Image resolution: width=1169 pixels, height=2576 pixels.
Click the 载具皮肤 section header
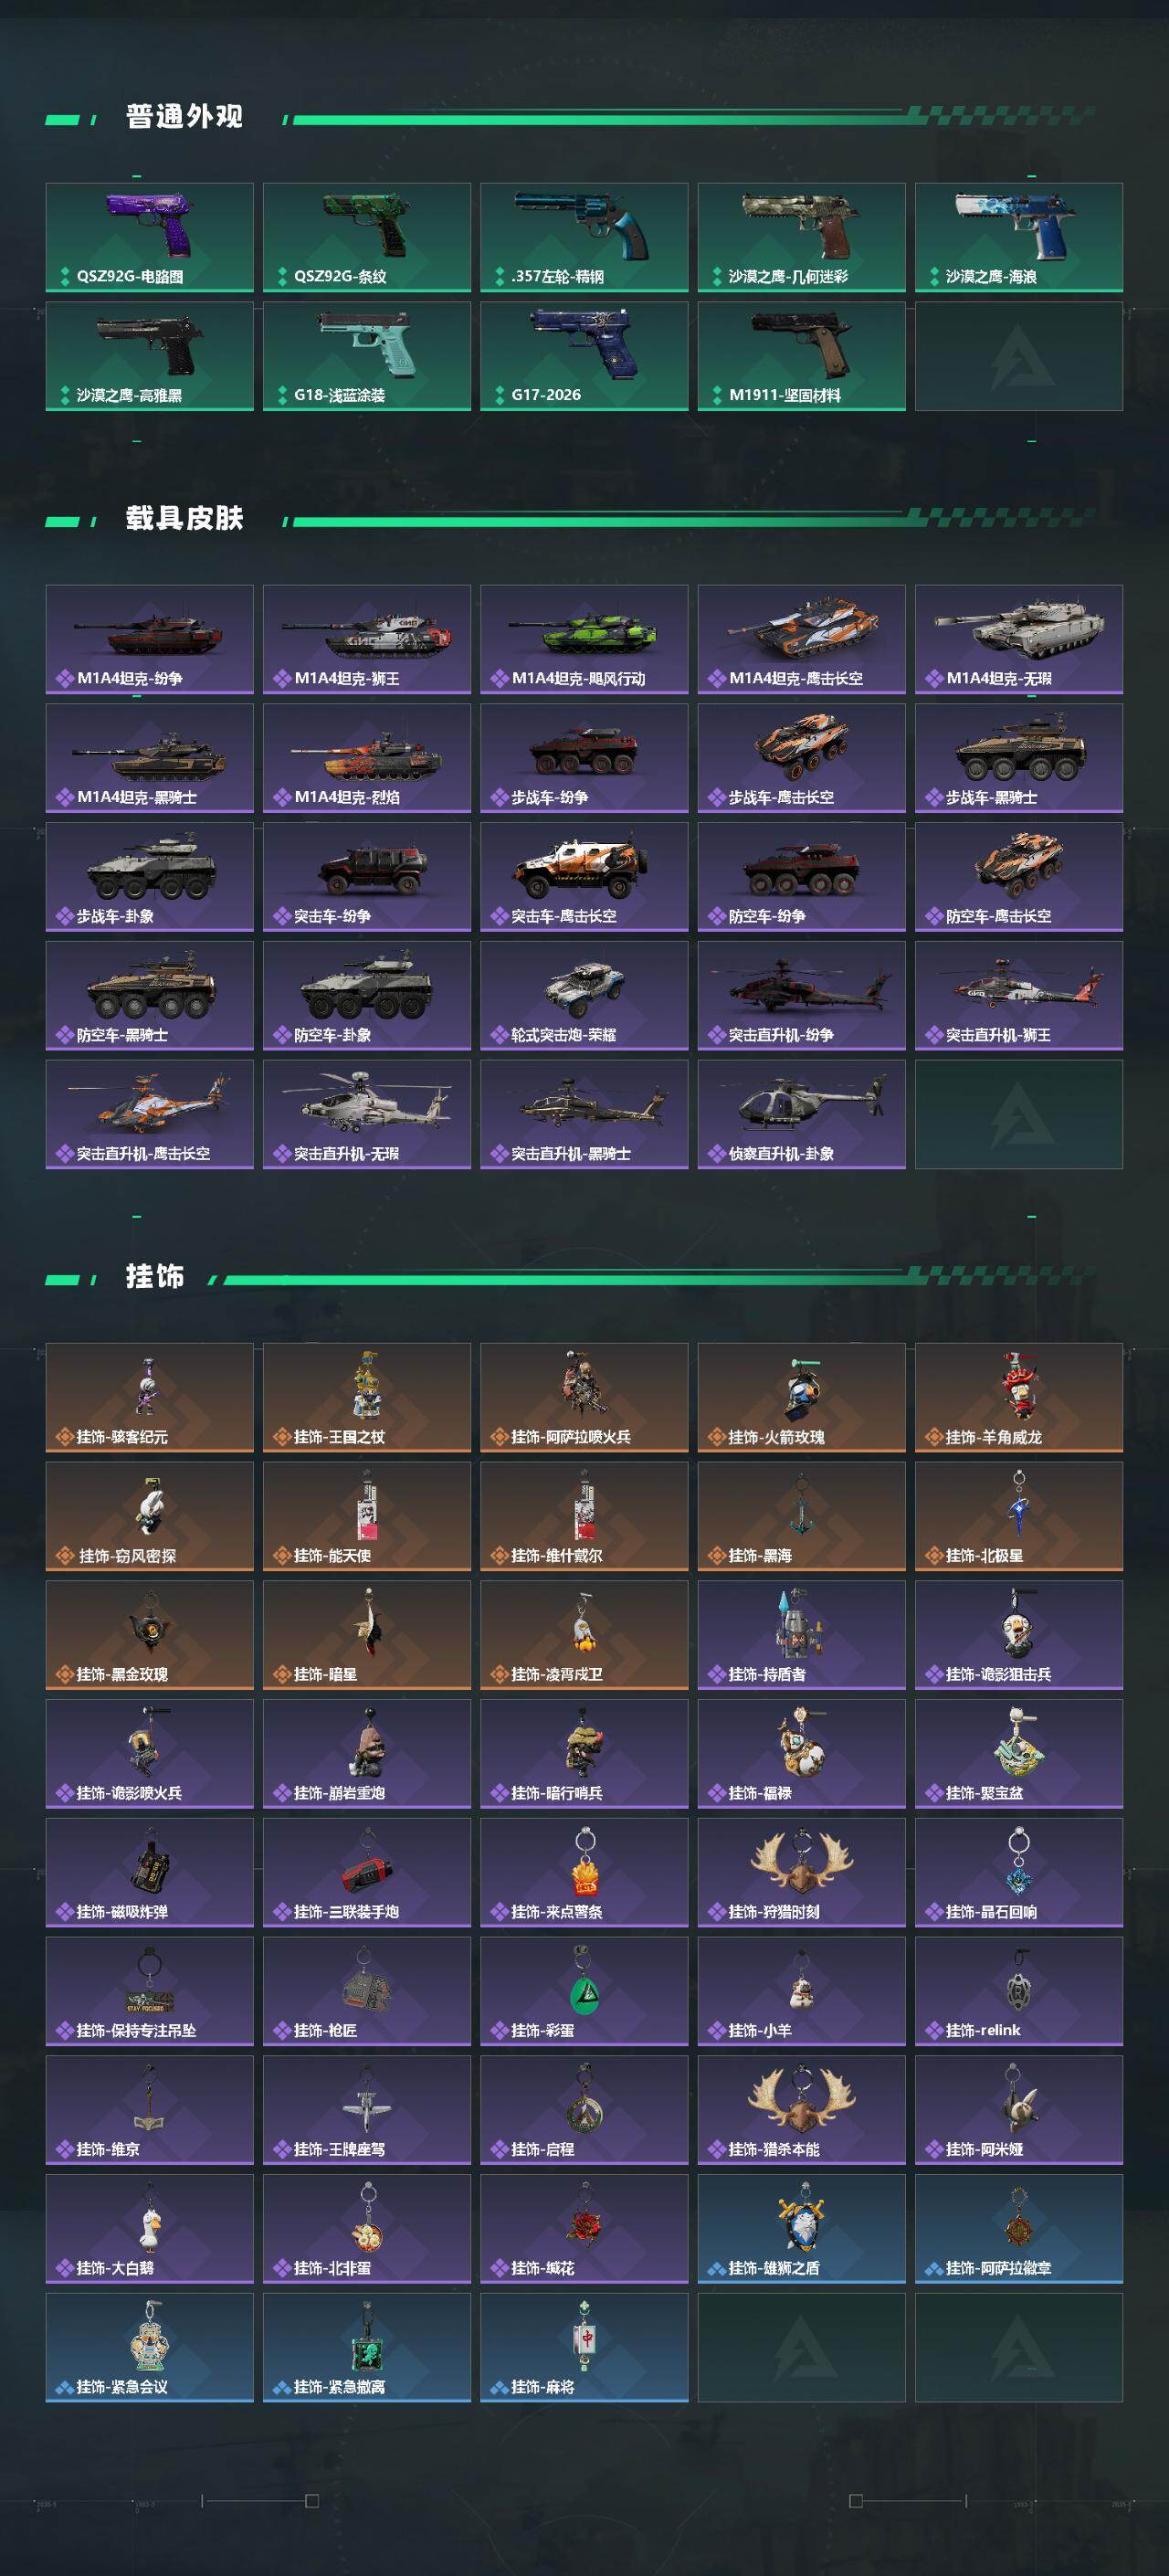pos(184,518)
